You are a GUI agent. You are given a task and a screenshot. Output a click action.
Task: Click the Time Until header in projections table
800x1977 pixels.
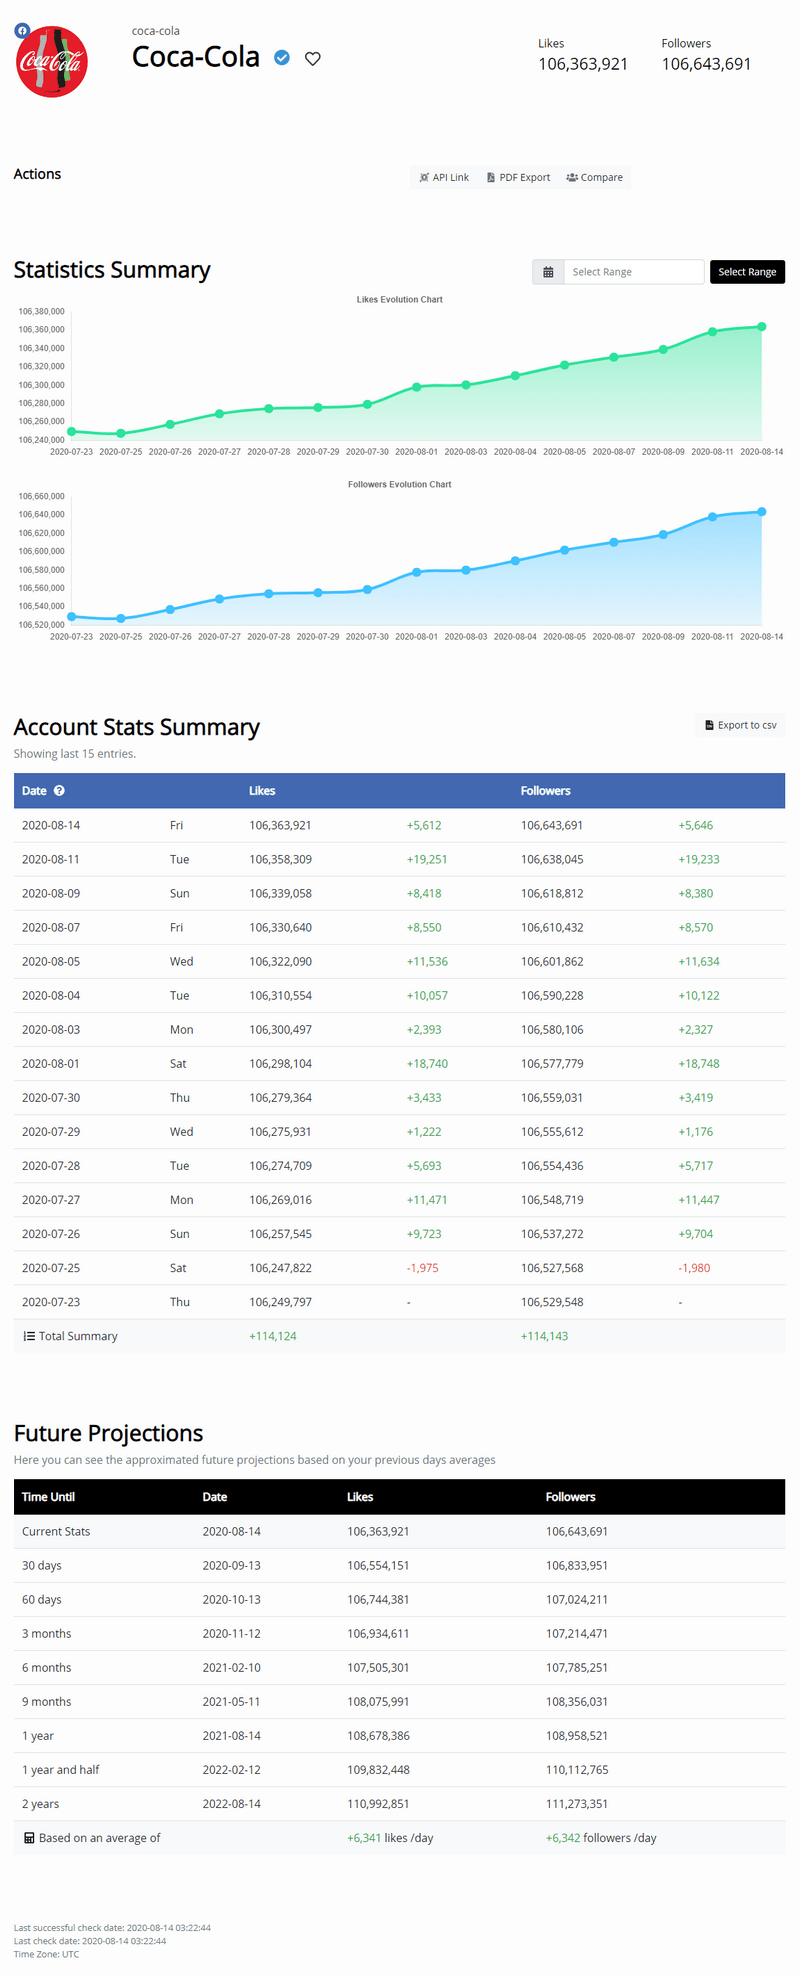click(48, 1497)
